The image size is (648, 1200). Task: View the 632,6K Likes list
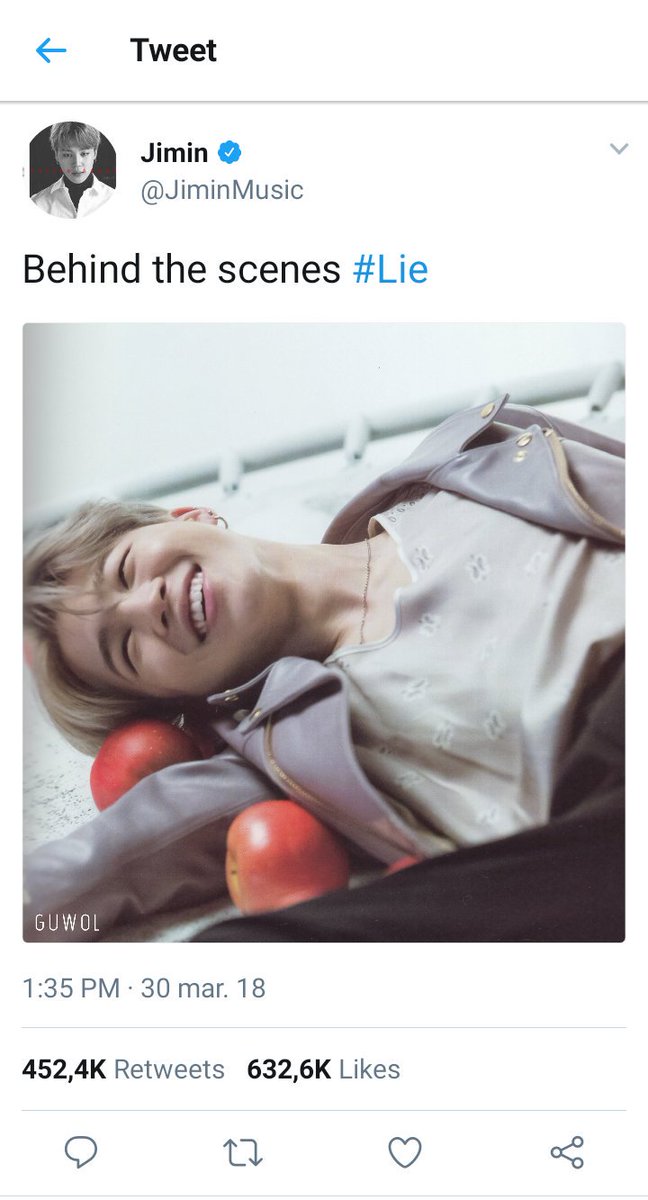coord(324,1069)
